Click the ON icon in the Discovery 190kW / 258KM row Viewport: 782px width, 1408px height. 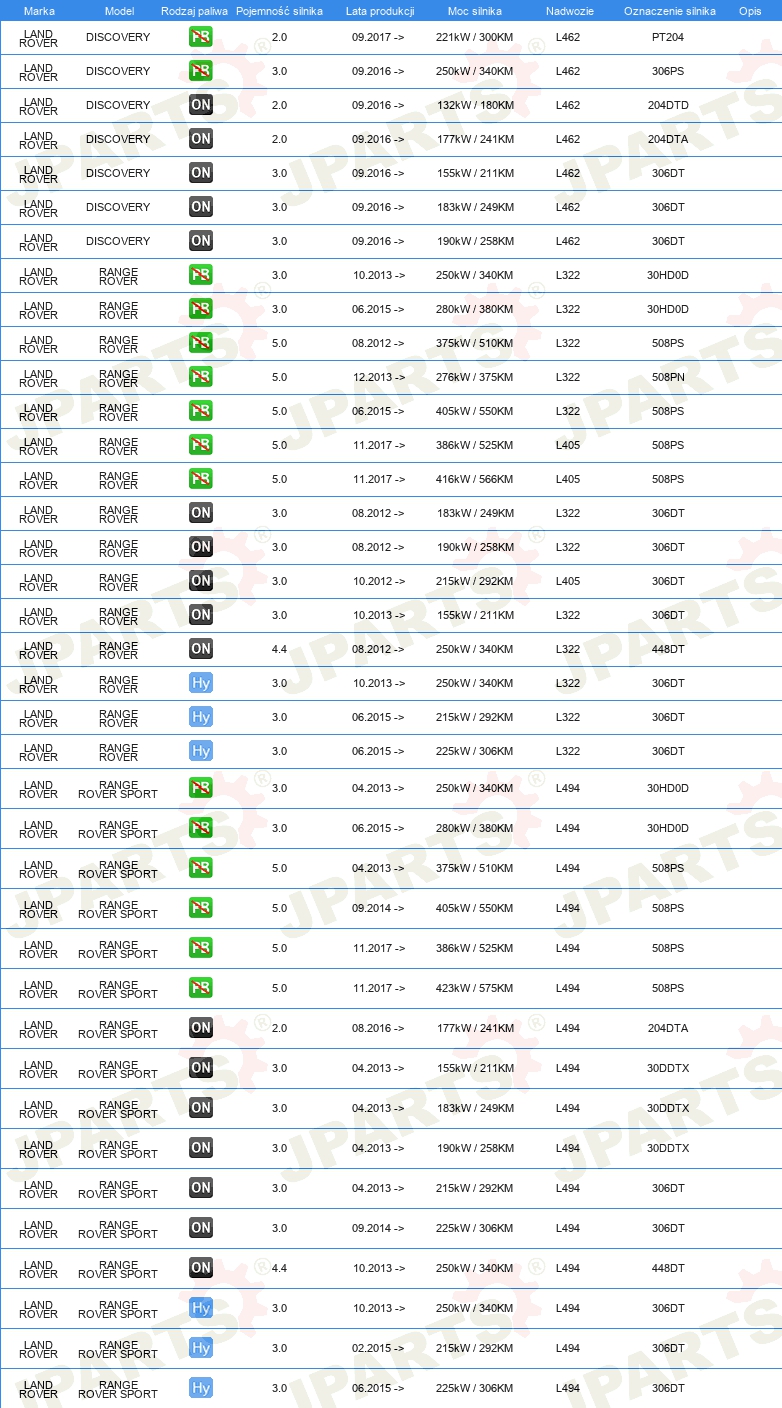coord(201,241)
